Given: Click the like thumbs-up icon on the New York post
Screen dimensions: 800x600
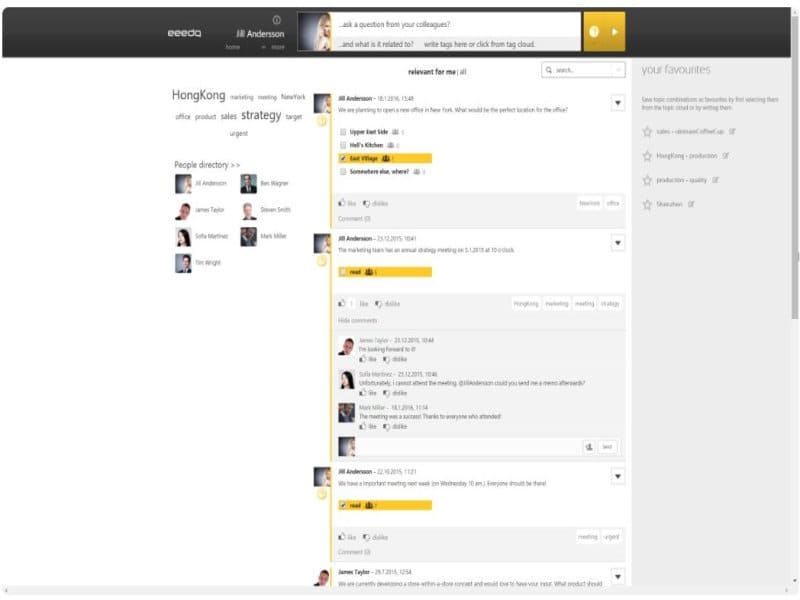Looking at the screenshot, I should pos(342,203).
